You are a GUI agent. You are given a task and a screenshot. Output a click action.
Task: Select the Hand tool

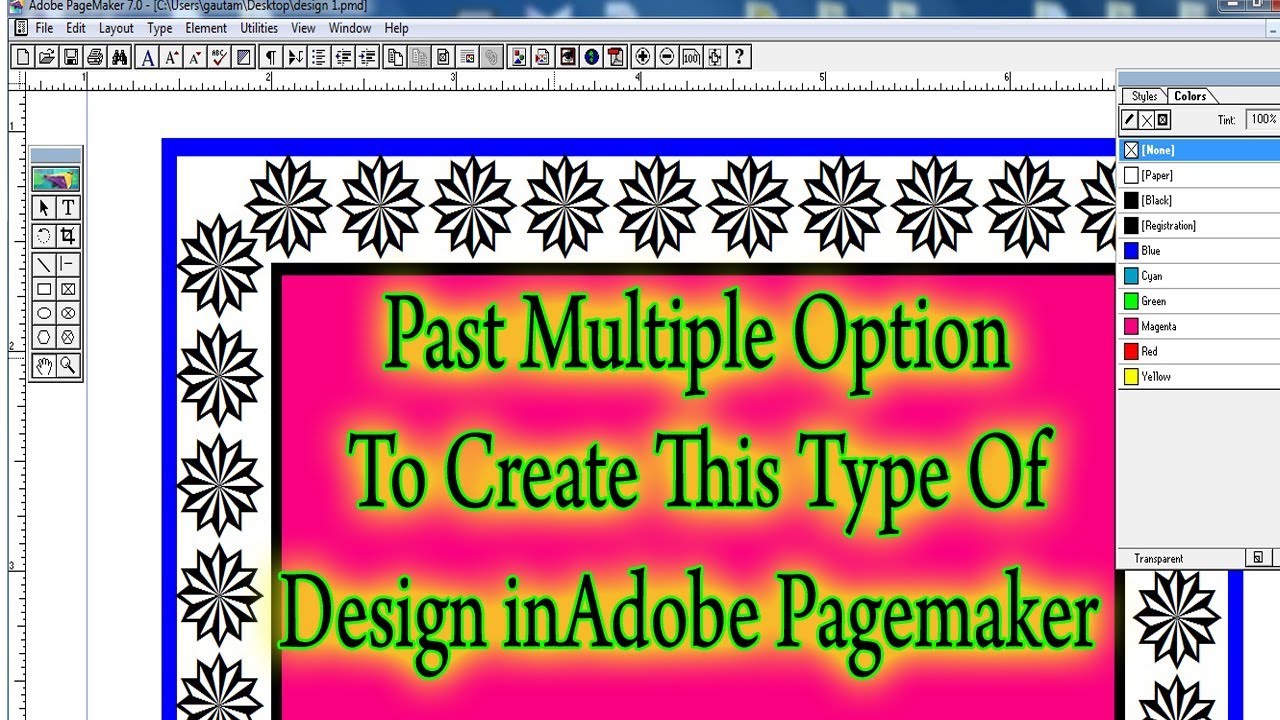click(x=44, y=366)
